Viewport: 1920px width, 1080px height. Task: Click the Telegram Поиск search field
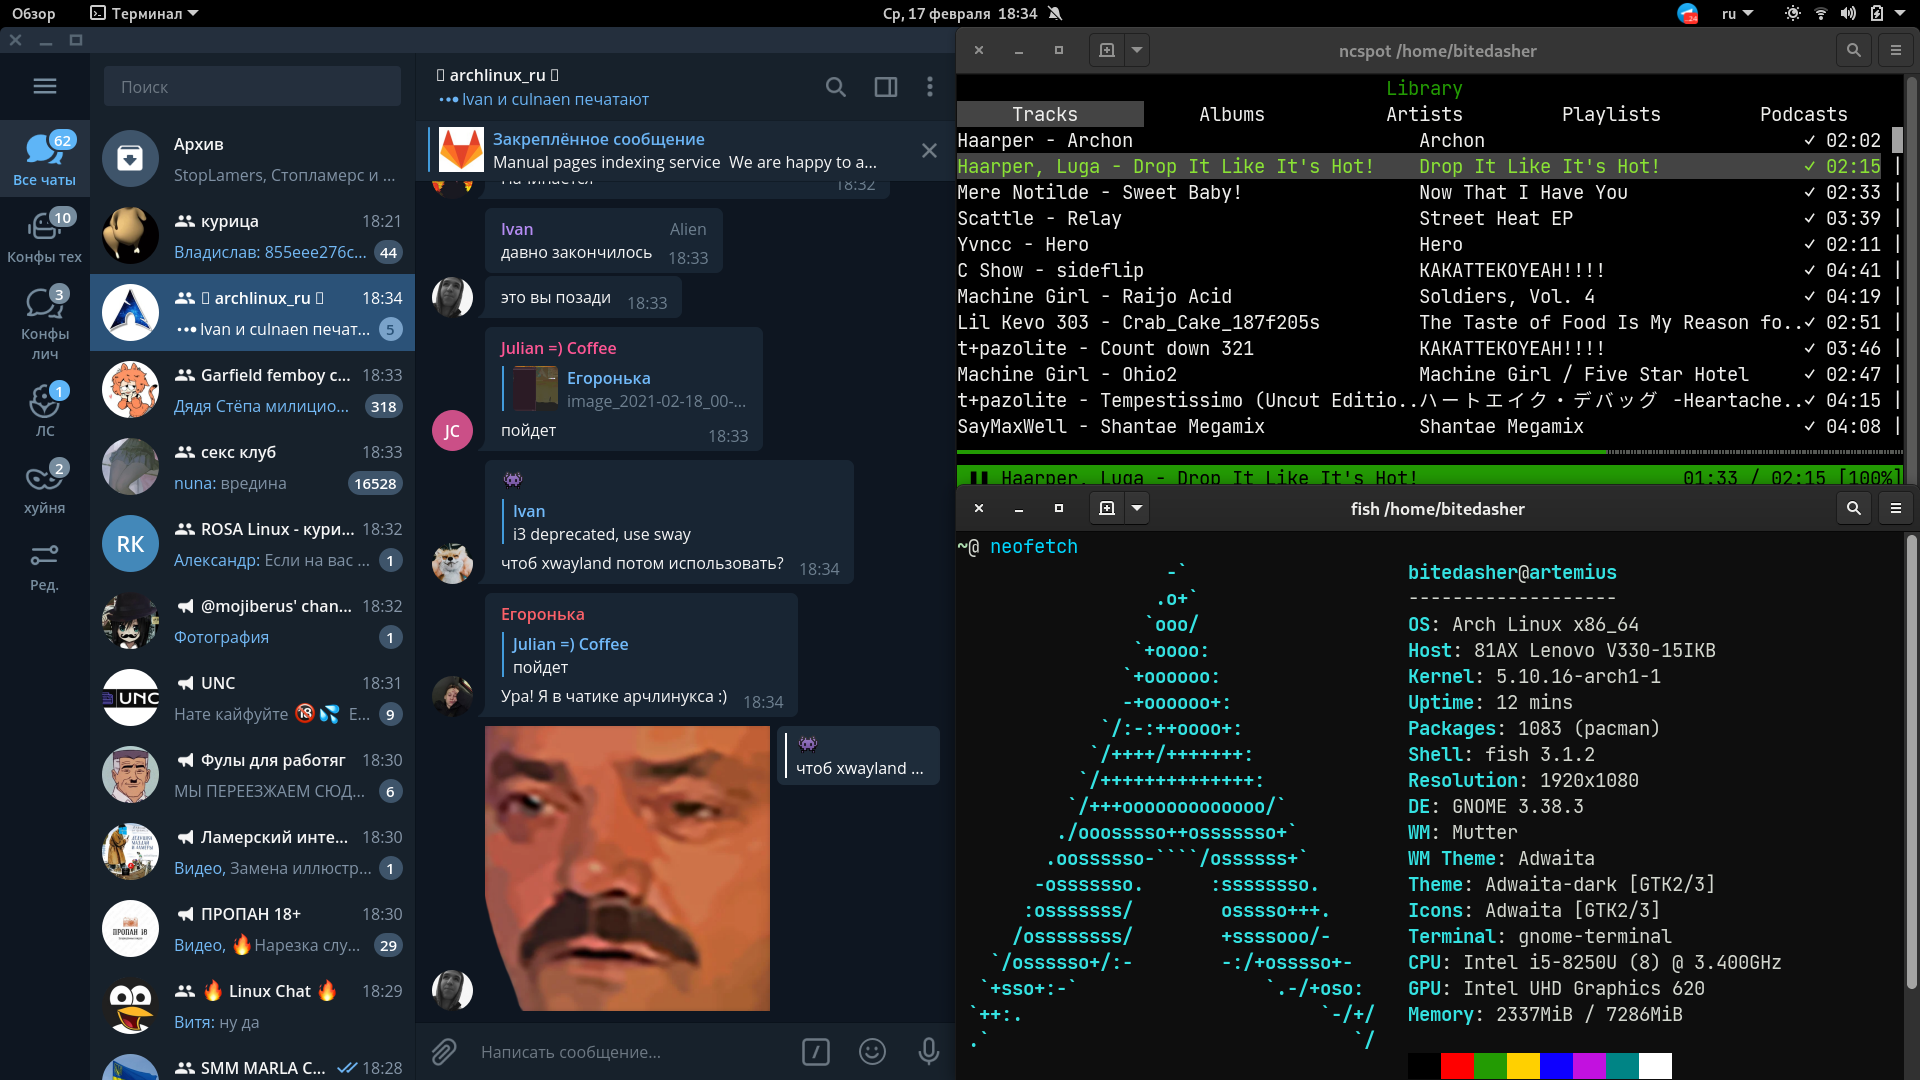(252, 87)
